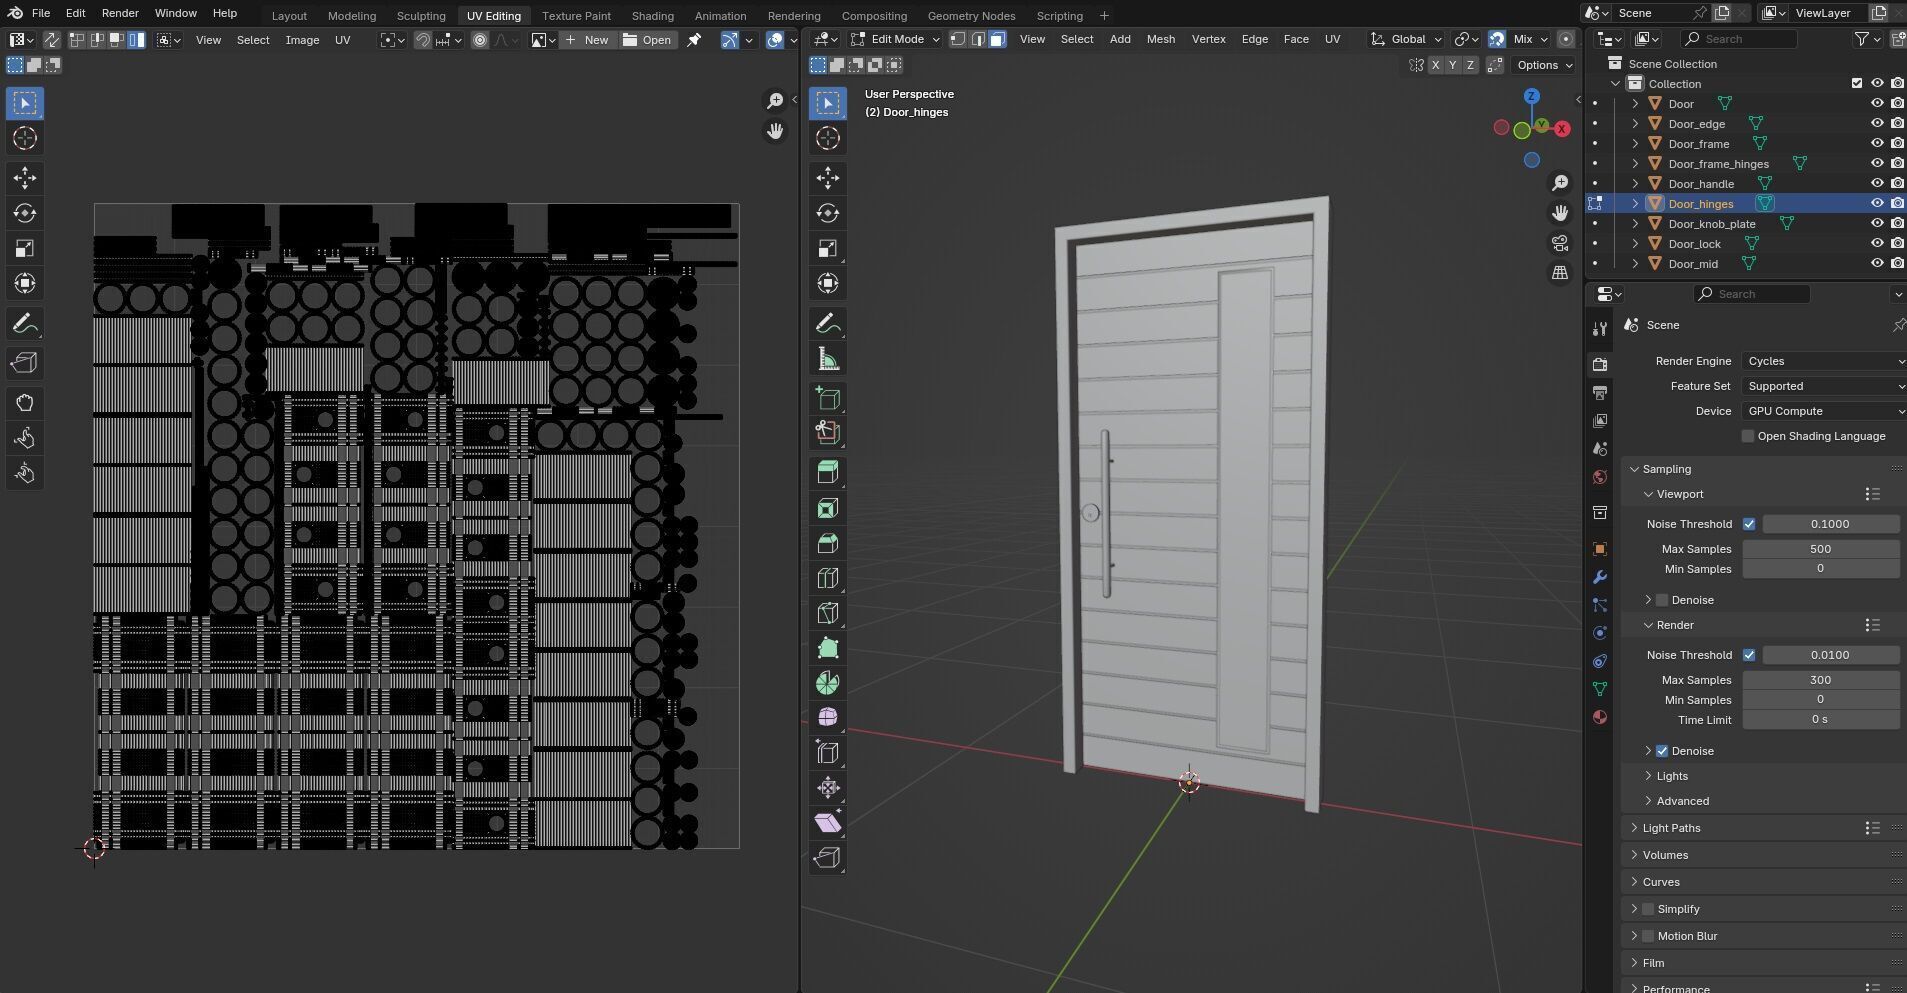The image size is (1907, 993).
Task: Select the Knife tool
Action: (827, 613)
